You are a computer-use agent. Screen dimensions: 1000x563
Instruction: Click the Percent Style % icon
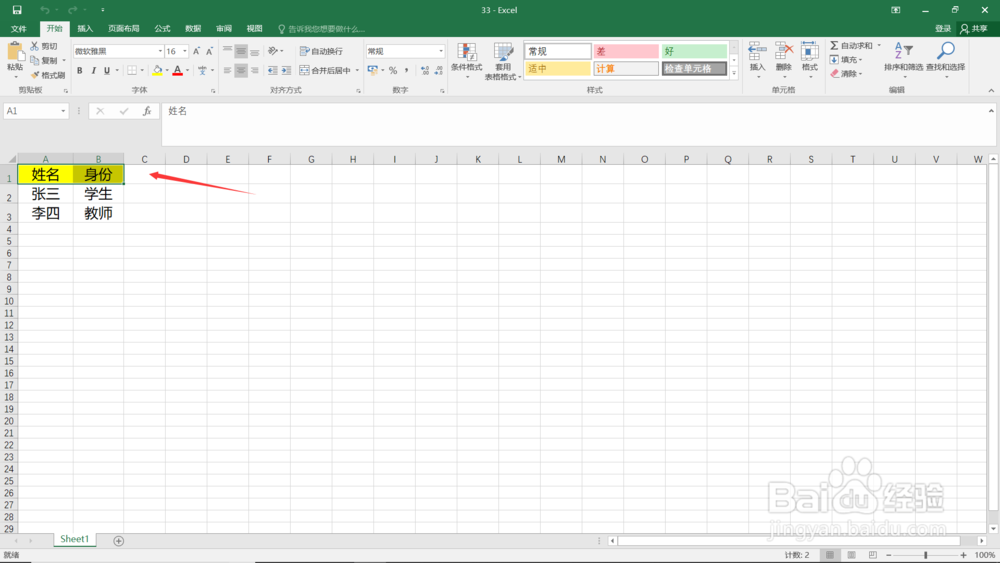[393, 70]
